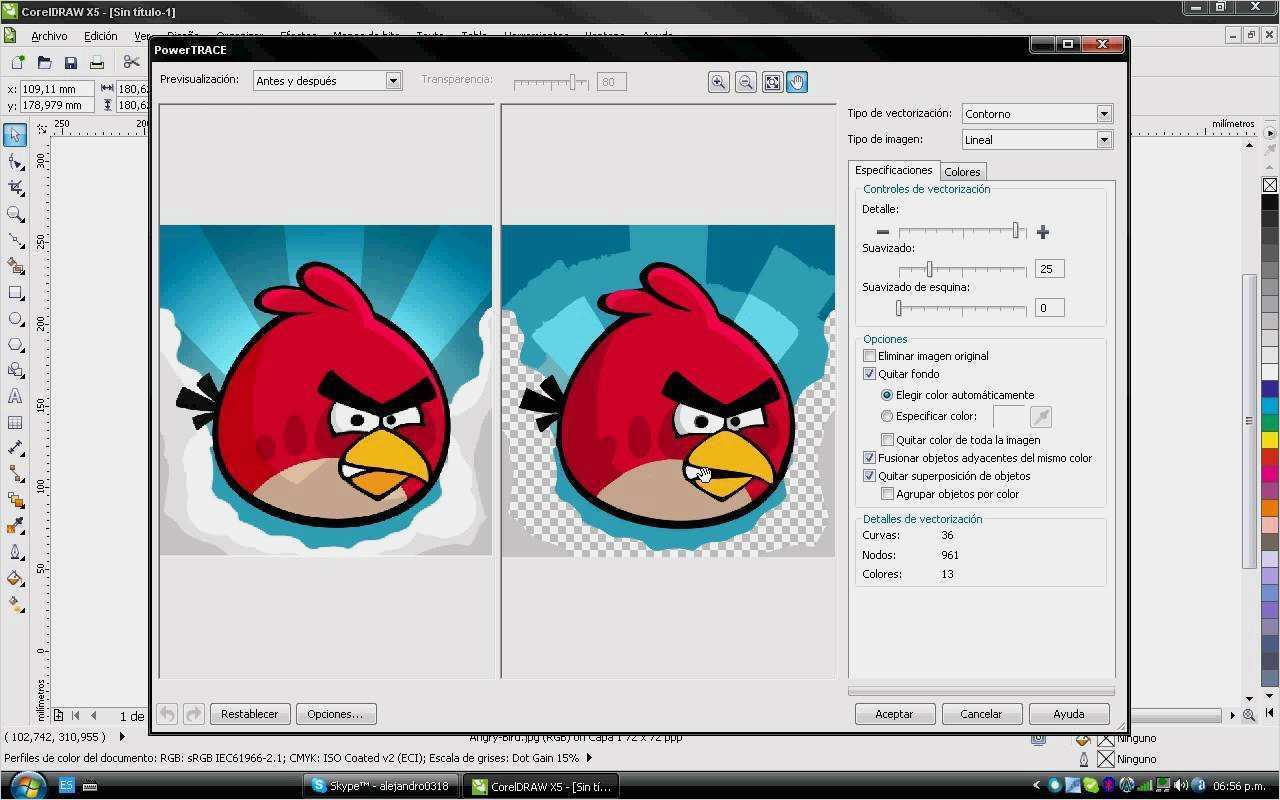The image size is (1280, 800).
Task: Open the Archivo menu
Action: coord(49,36)
